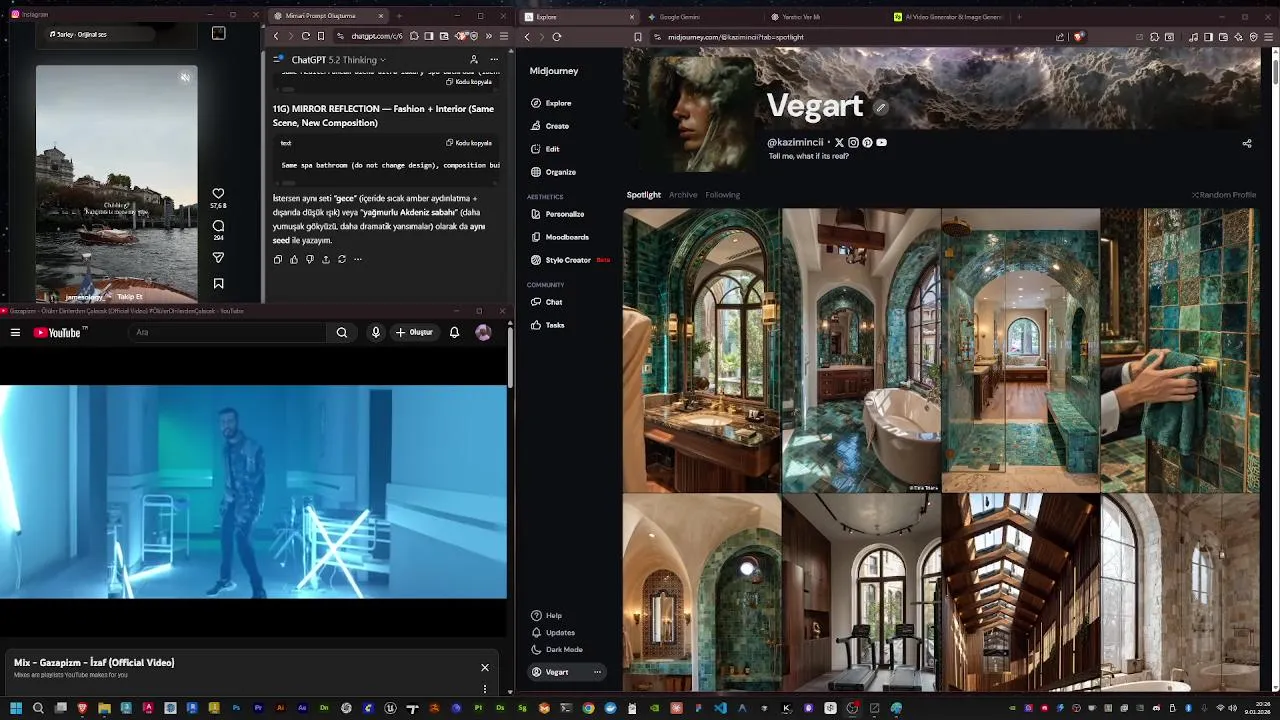Open more actions under ChatGPT response
The height and width of the screenshot is (720, 1280).
pos(358,259)
